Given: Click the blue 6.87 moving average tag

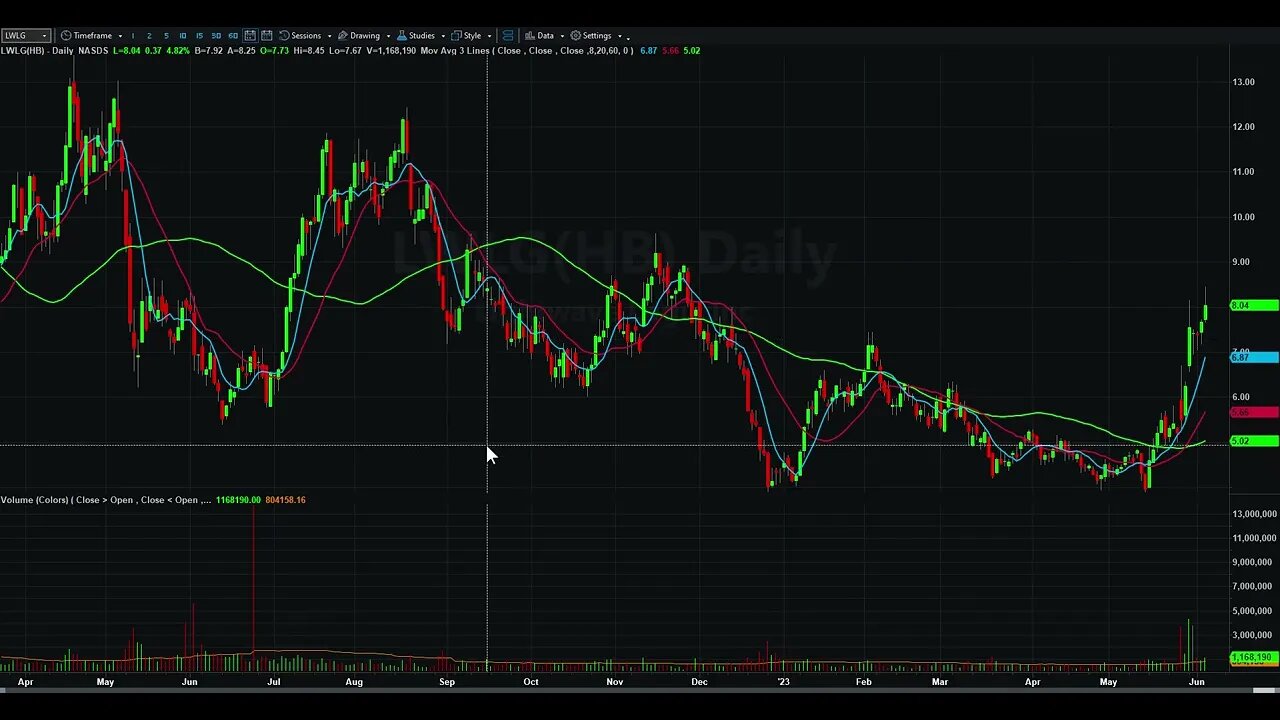Looking at the screenshot, I should [1253, 357].
